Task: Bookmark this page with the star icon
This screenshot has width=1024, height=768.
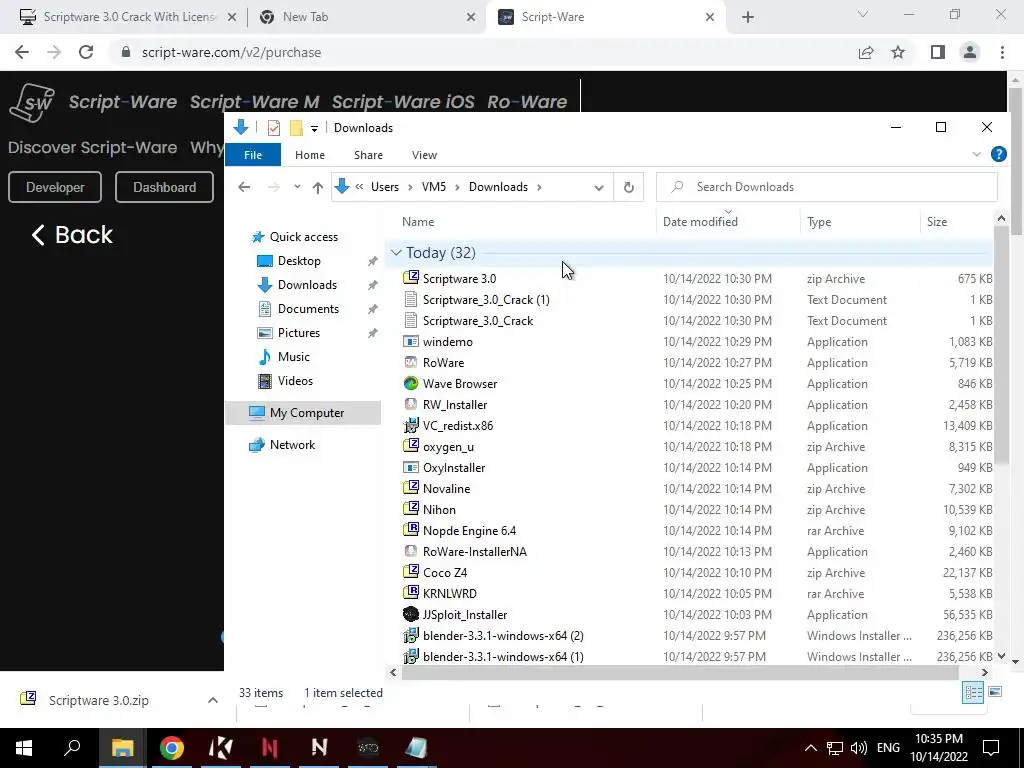Action: [898, 52]
